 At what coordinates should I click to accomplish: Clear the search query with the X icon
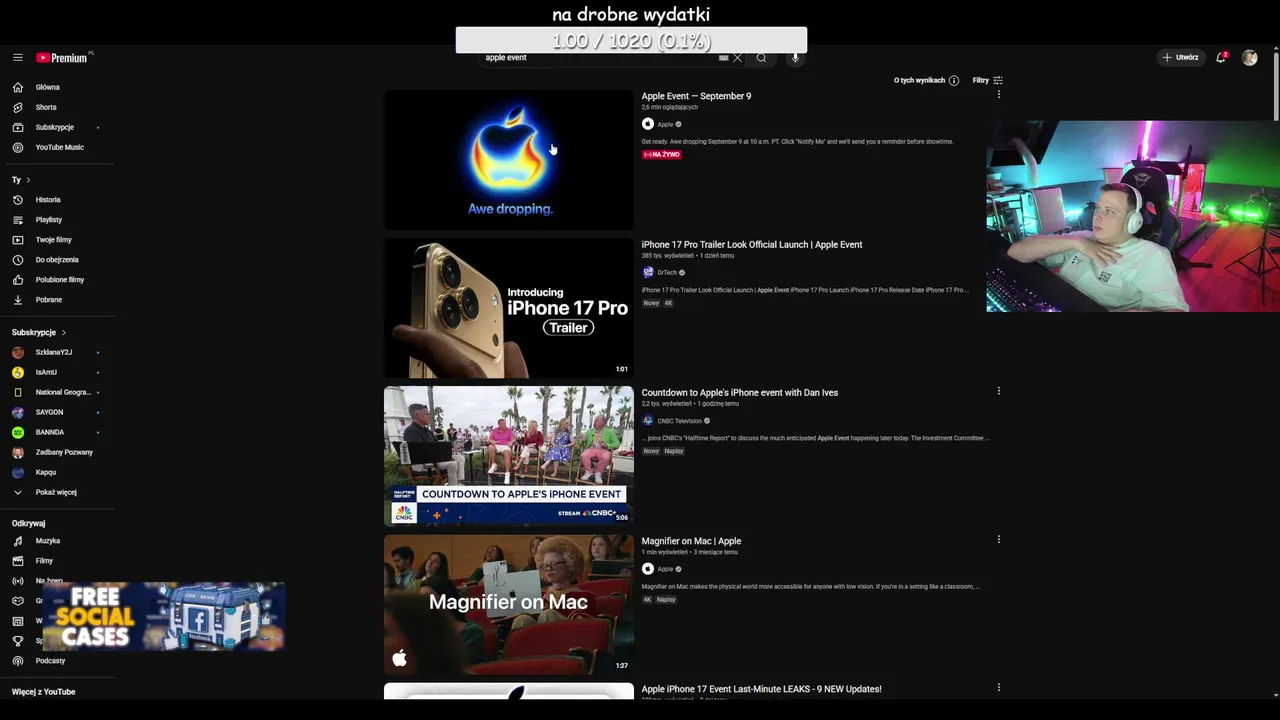click(x=738, y=58)
